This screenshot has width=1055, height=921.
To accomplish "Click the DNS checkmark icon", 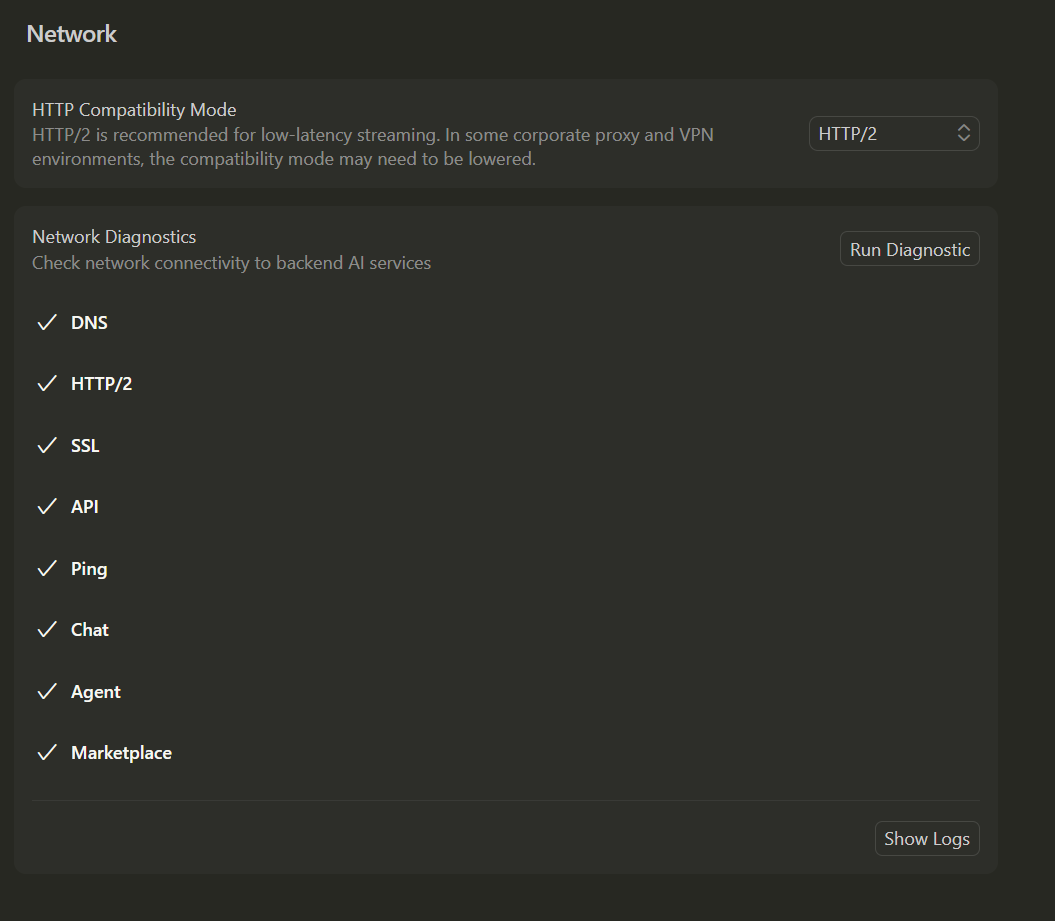I will [x=46, y=323].
